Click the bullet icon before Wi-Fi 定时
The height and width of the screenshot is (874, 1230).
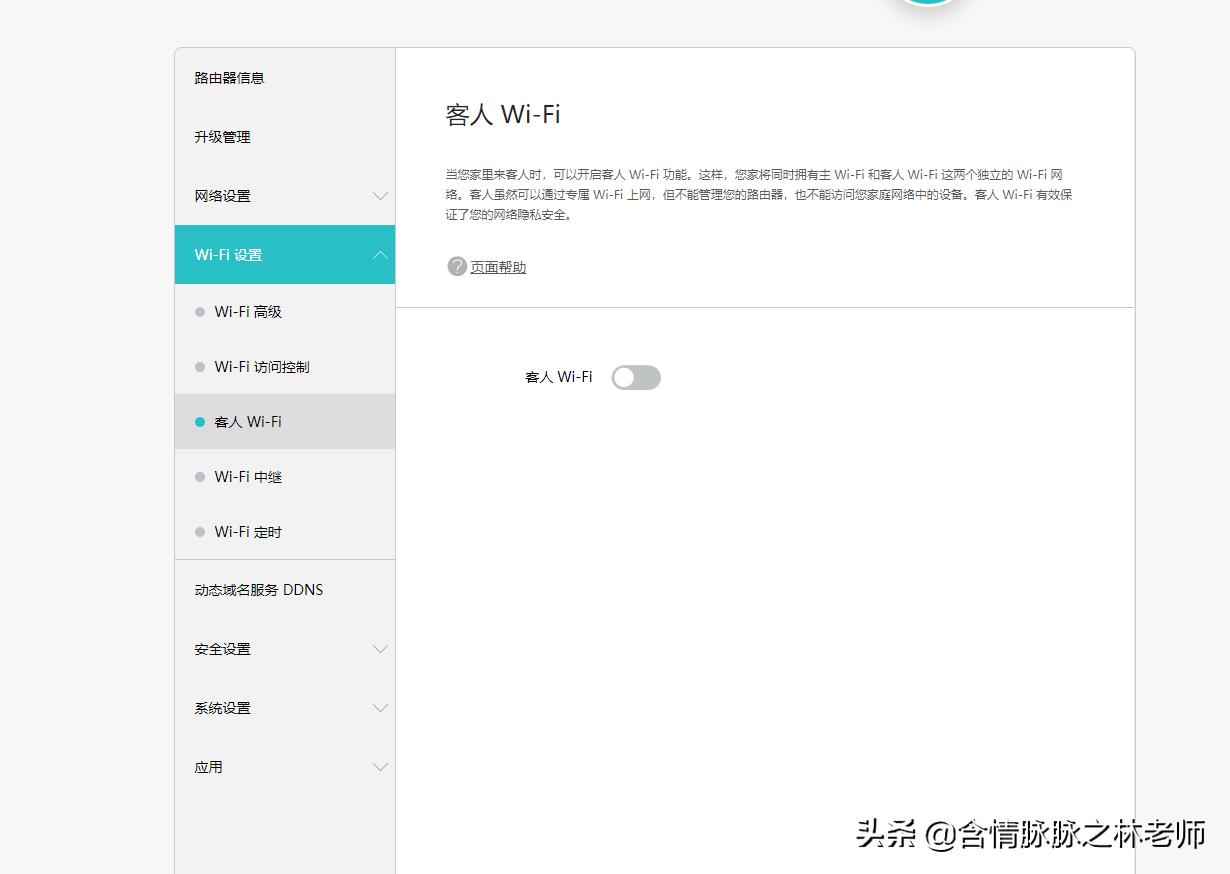pyautogui.click(x=199, y=532)
